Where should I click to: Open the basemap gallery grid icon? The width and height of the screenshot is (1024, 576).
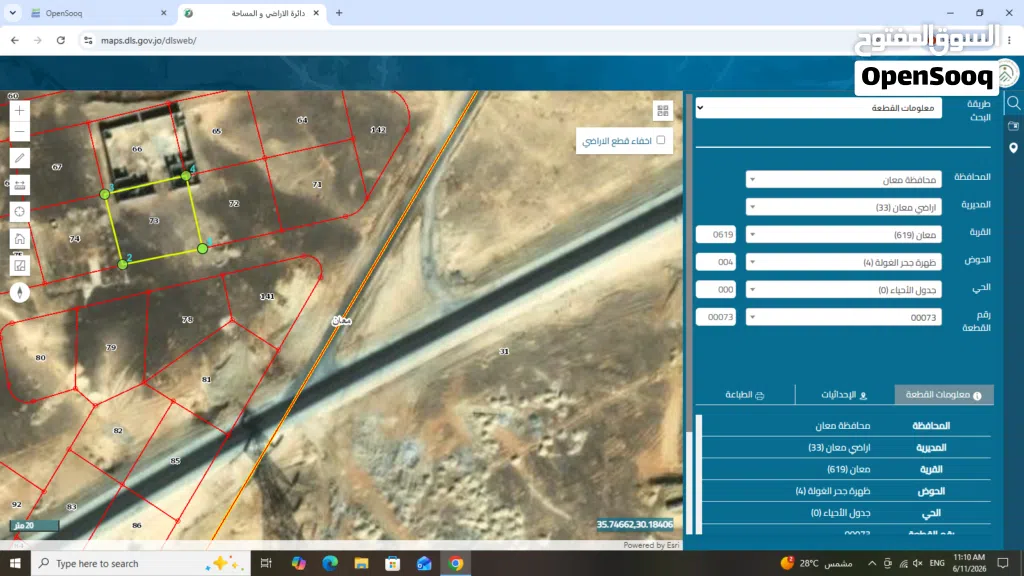click(x=663, y=110)
